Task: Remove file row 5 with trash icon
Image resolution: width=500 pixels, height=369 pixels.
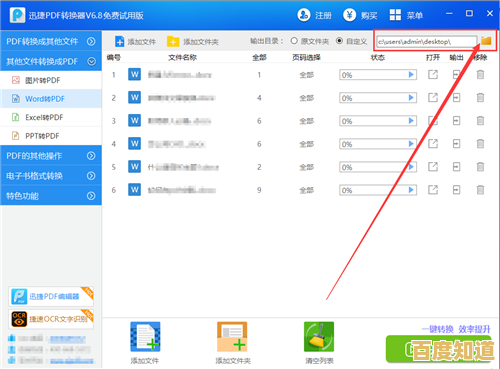Action: point(480,167)
